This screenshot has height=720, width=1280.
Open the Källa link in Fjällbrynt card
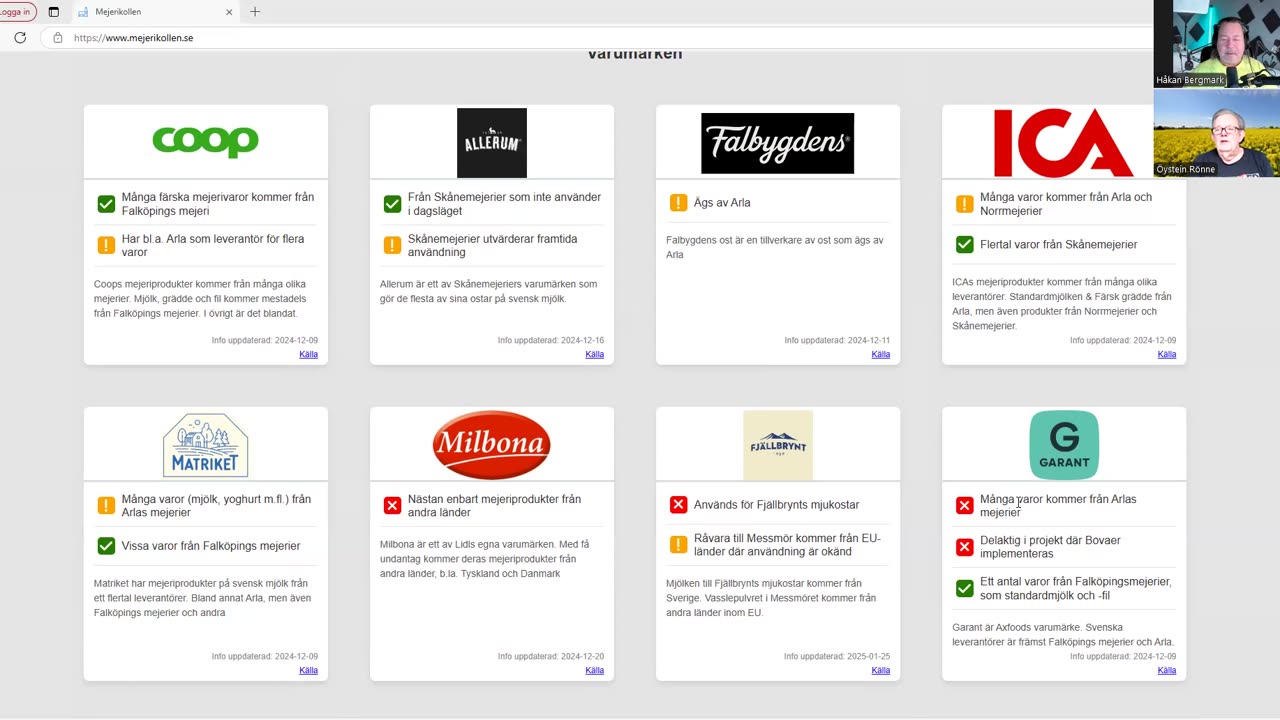click(x=880, y=670)
